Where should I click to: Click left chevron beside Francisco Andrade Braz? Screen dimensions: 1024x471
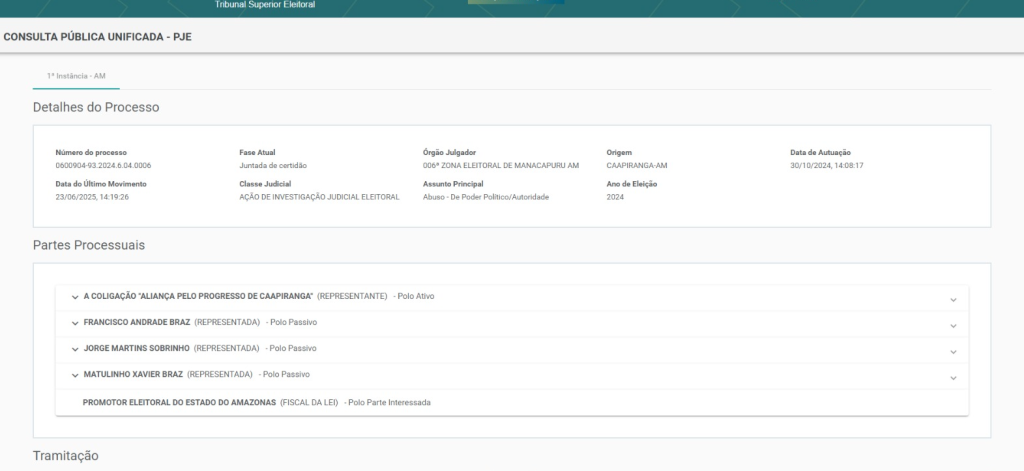pyautogui.click(x=75, y=323)
